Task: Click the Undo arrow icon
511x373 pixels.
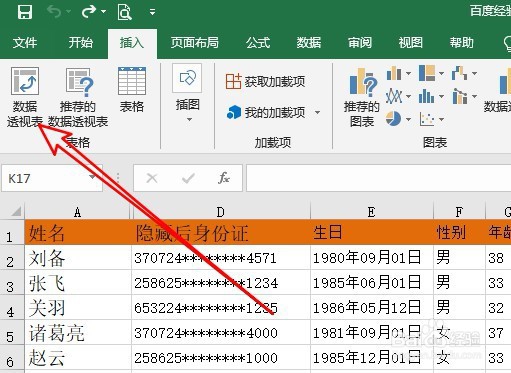Action: pos(54,12)
